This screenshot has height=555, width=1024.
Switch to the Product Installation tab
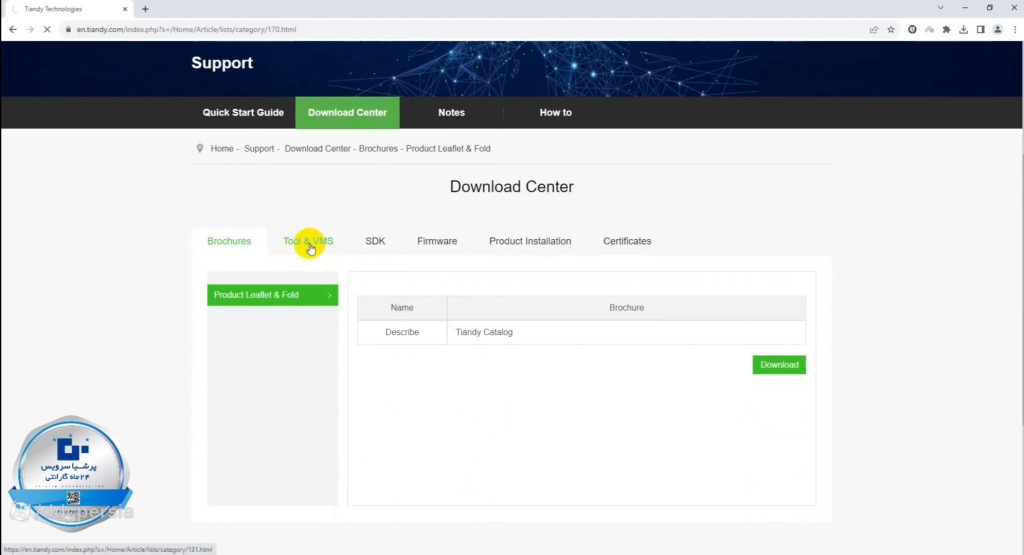(530, 241)
